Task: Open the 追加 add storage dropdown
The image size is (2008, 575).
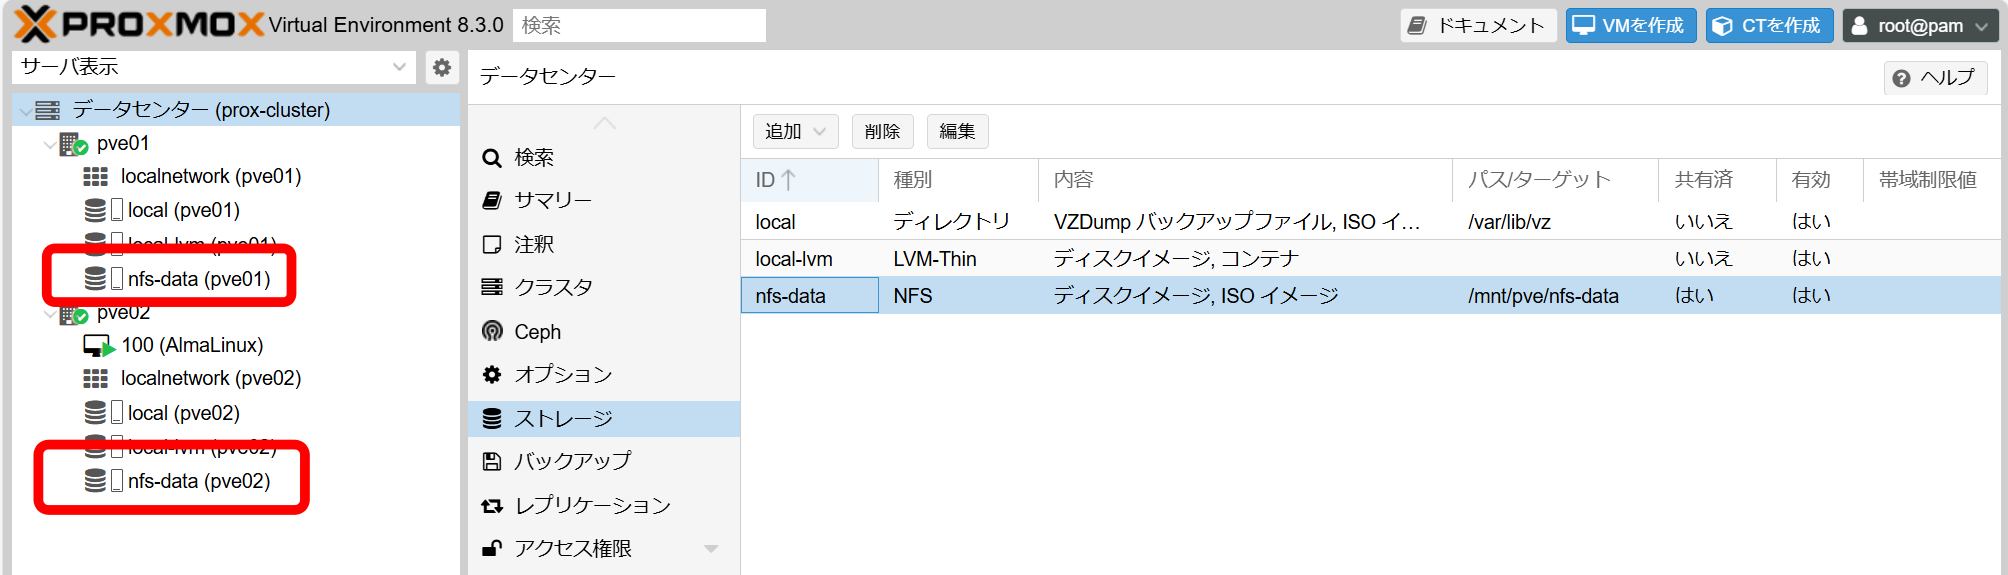Action: 795,131
